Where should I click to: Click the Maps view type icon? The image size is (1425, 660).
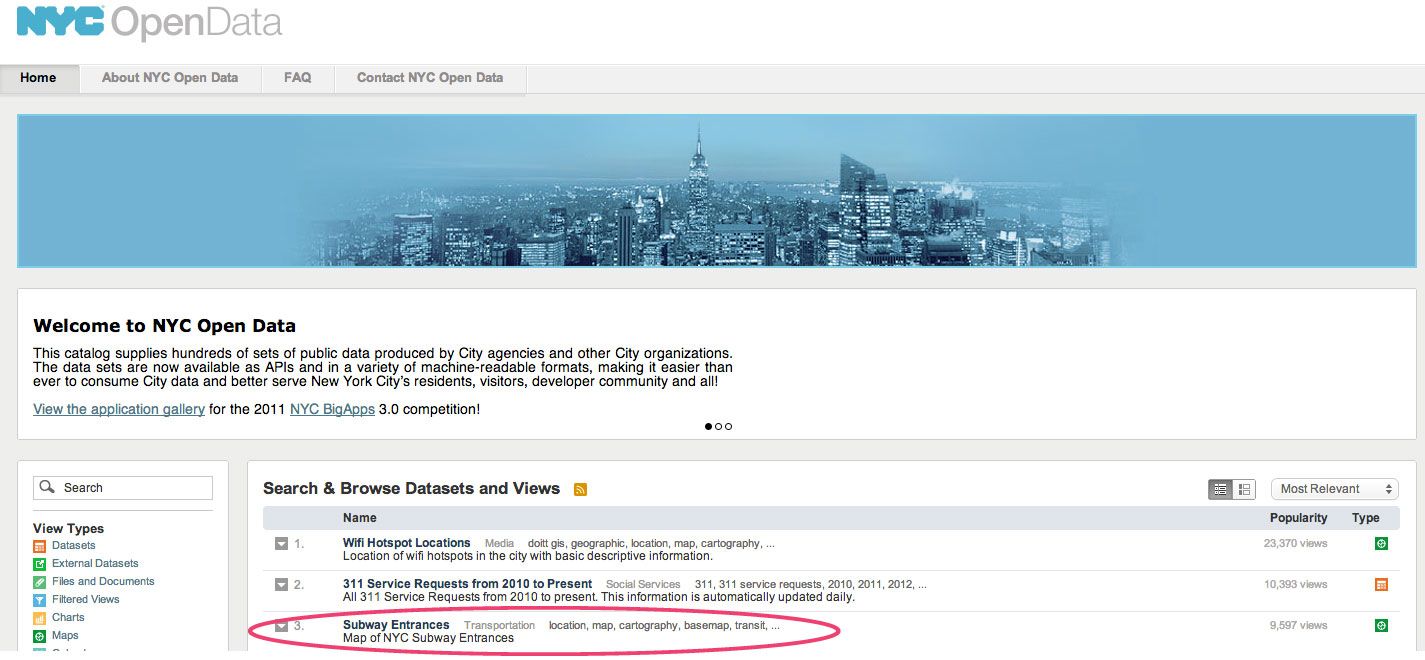(x=39, y=635)
